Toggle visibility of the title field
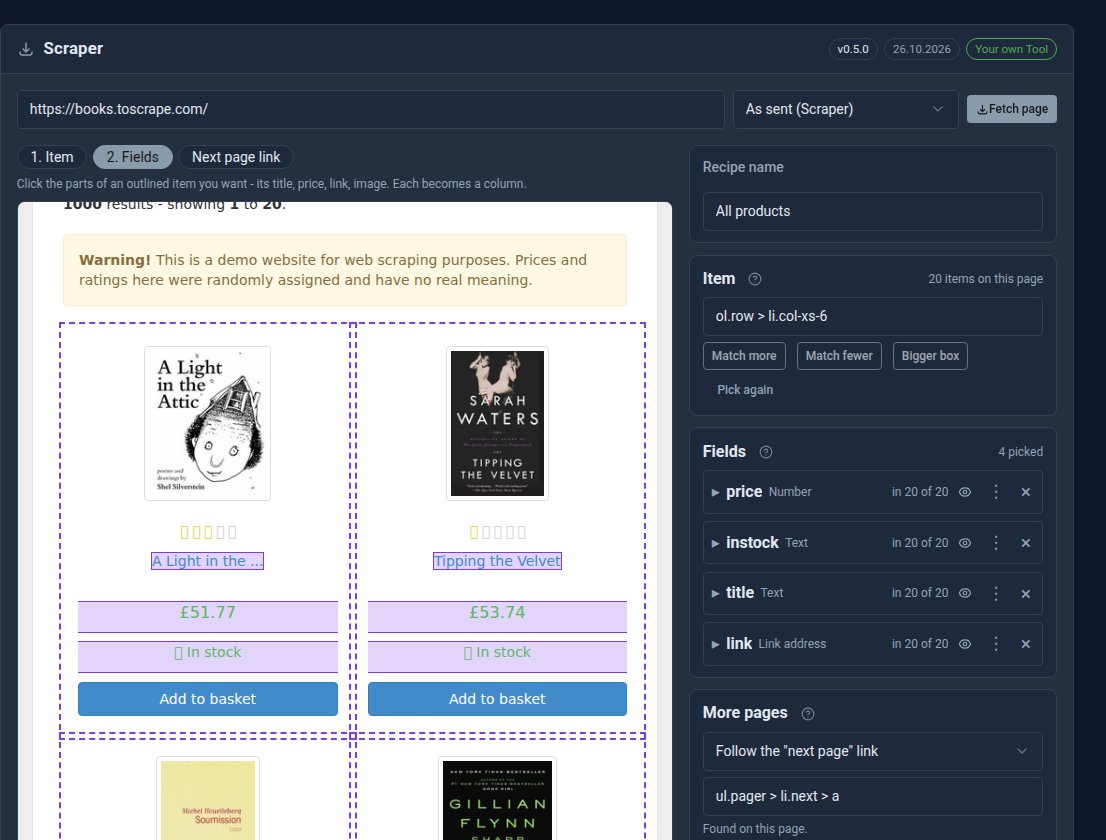The width and height of the screenshot is (1106, 840). [x=965, y=594]
